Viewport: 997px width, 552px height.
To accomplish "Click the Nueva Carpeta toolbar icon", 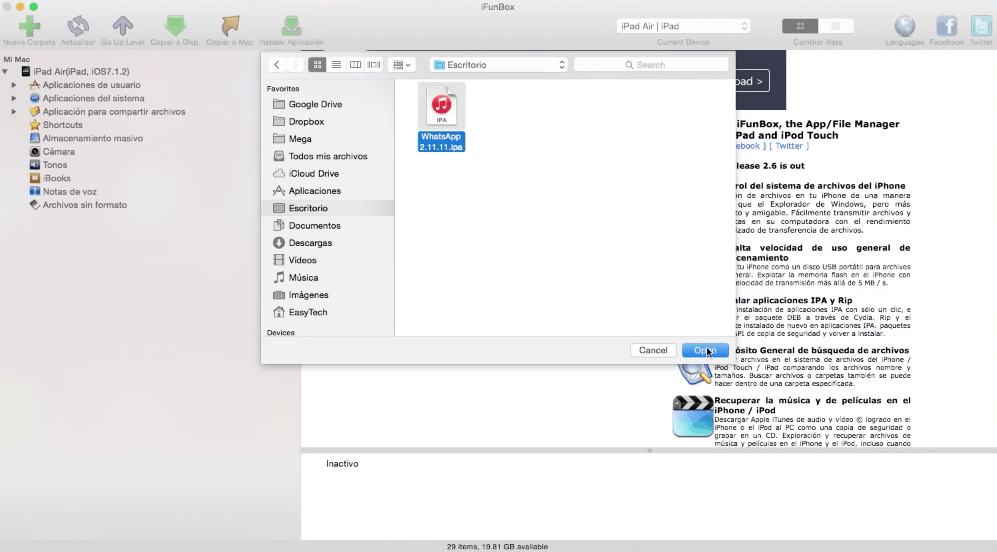I will coord(29,26).
